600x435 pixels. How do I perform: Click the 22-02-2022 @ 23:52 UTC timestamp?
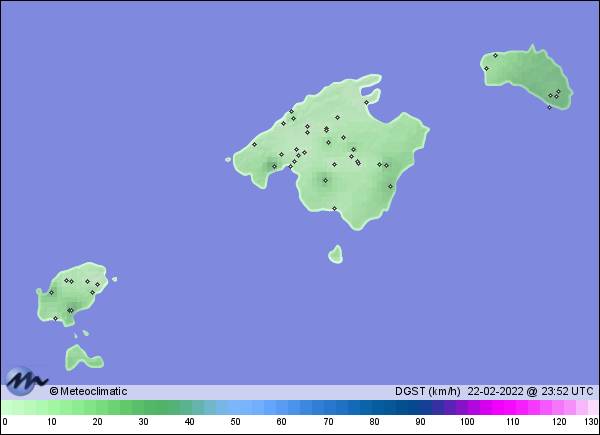(530, 391)
